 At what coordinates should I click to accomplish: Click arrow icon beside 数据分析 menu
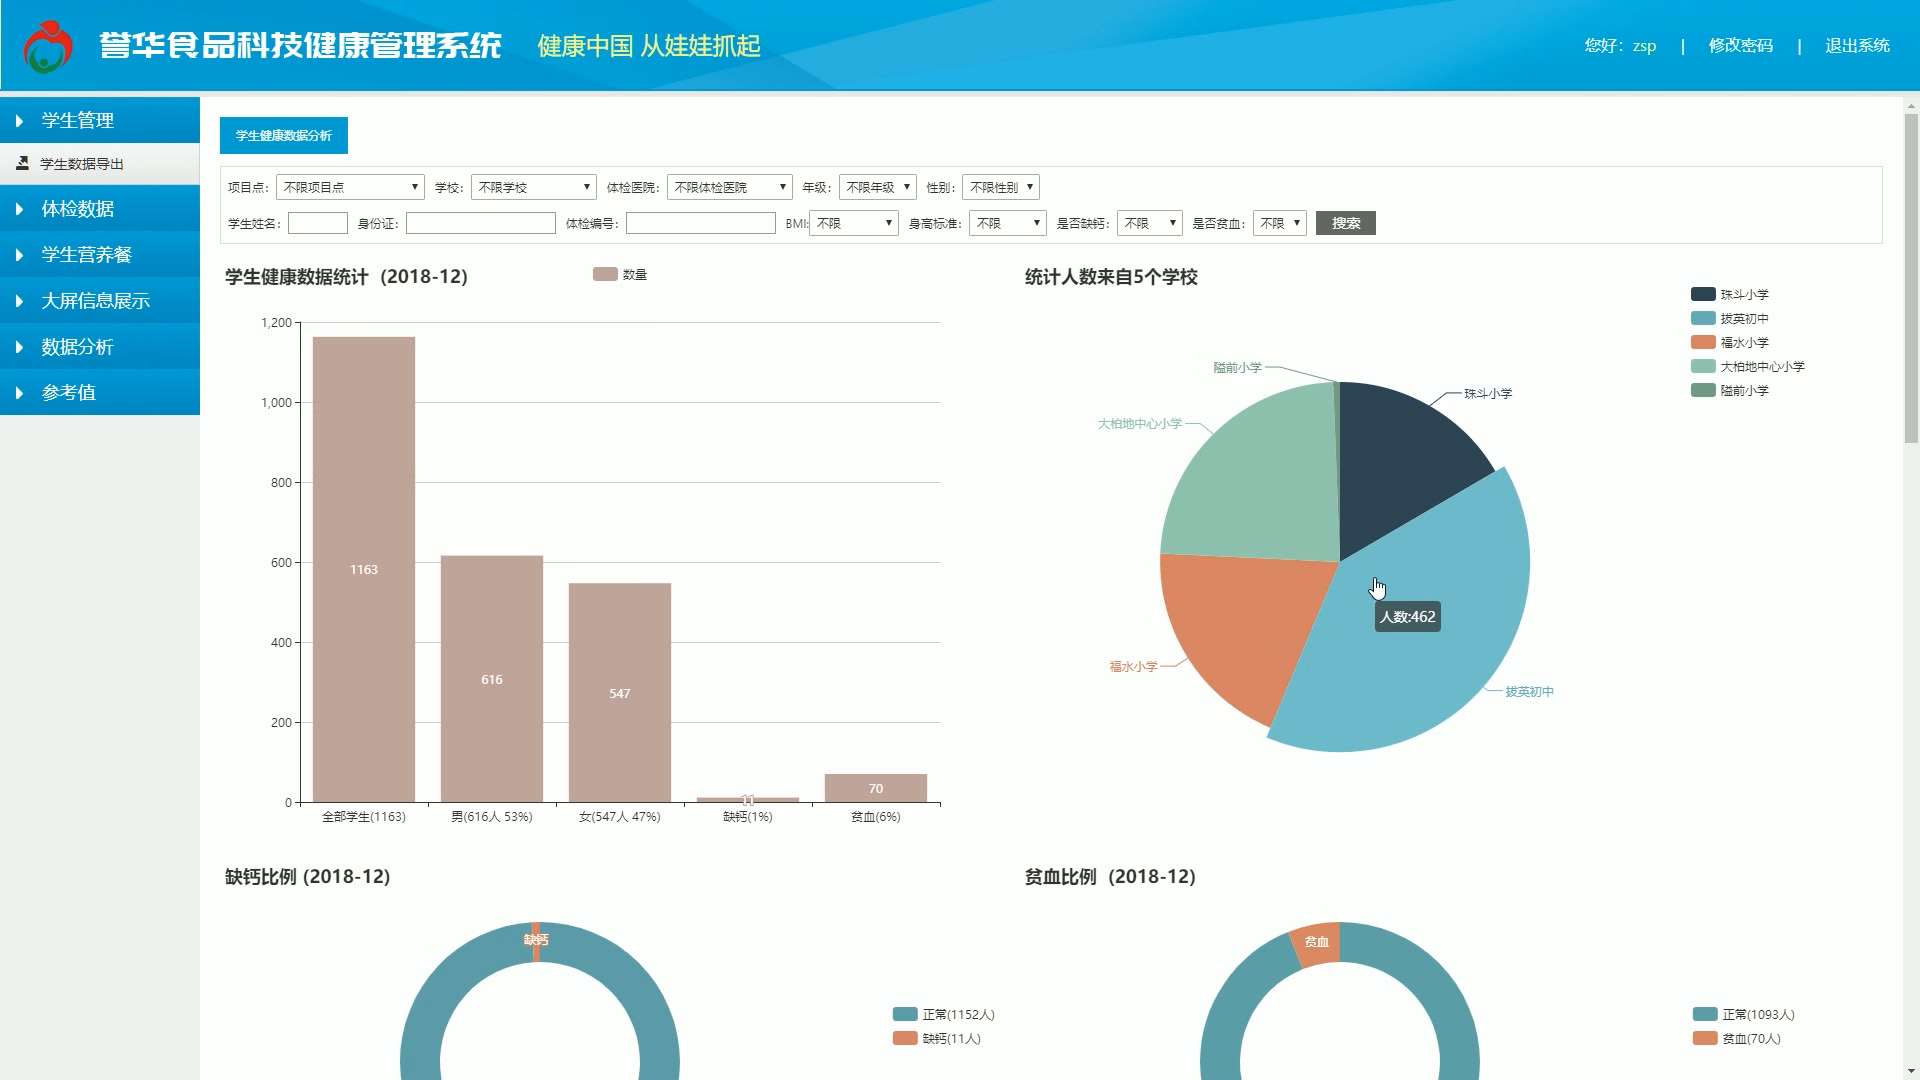pos(19,347)
